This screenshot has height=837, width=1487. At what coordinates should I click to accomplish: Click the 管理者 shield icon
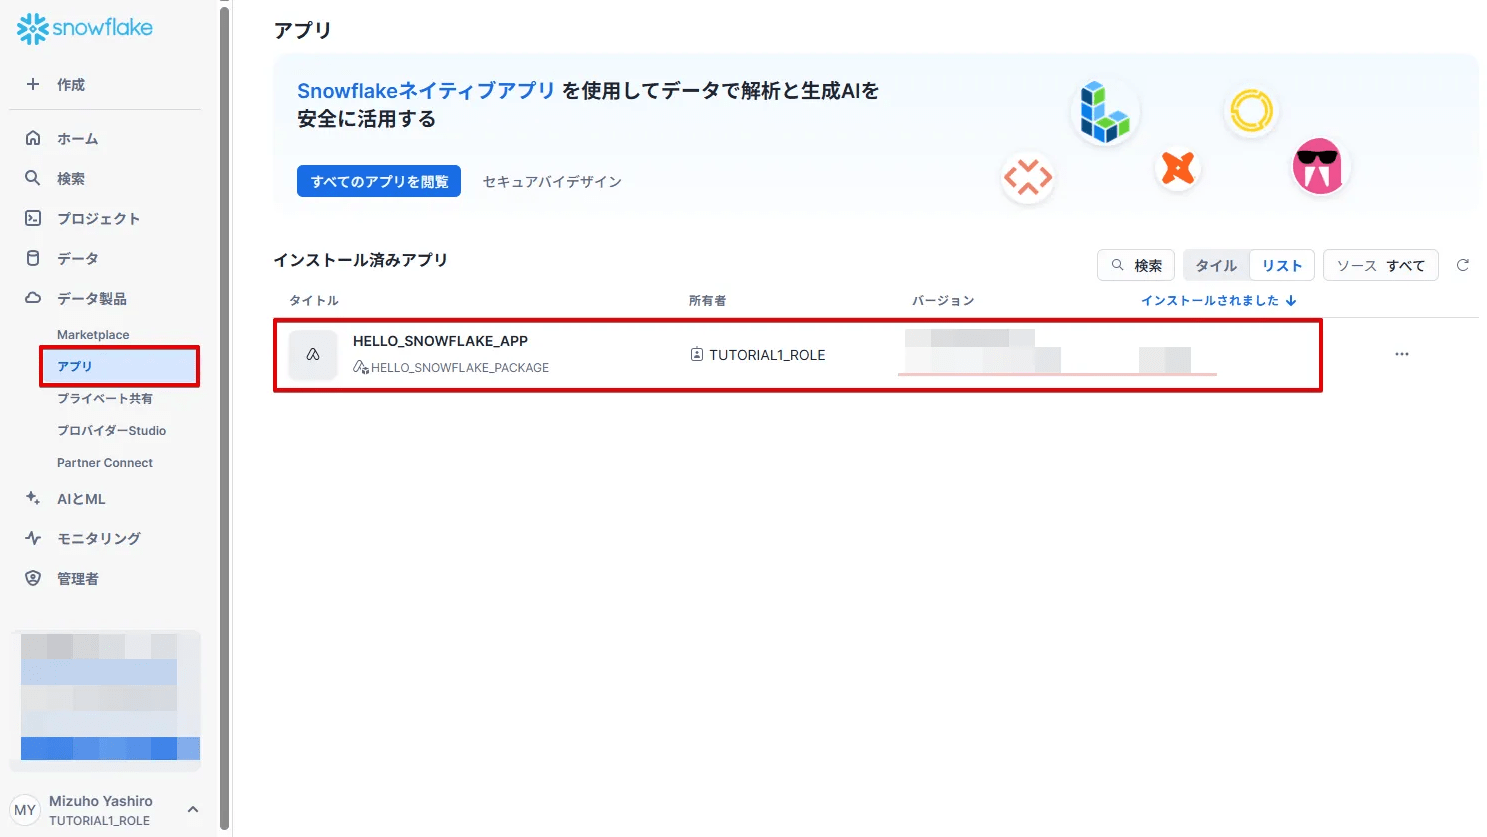pos(33,578)
